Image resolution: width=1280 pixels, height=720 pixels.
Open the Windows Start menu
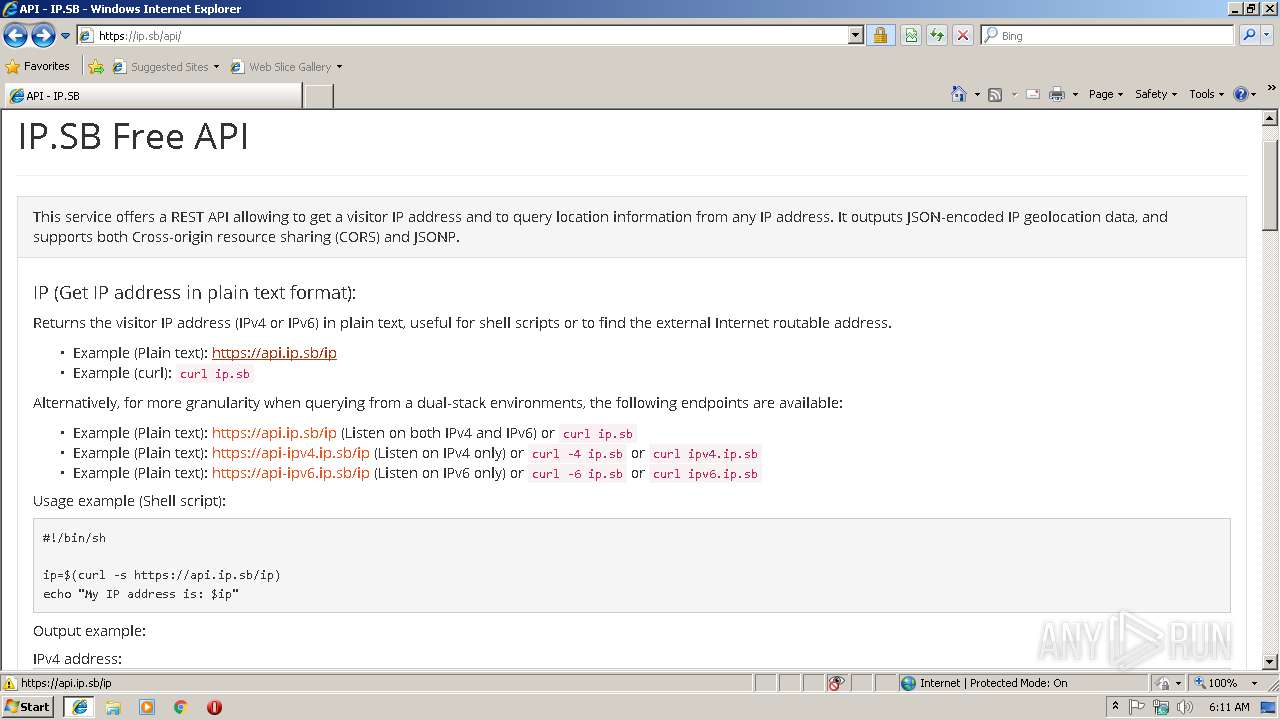click(x=28, y=707)
